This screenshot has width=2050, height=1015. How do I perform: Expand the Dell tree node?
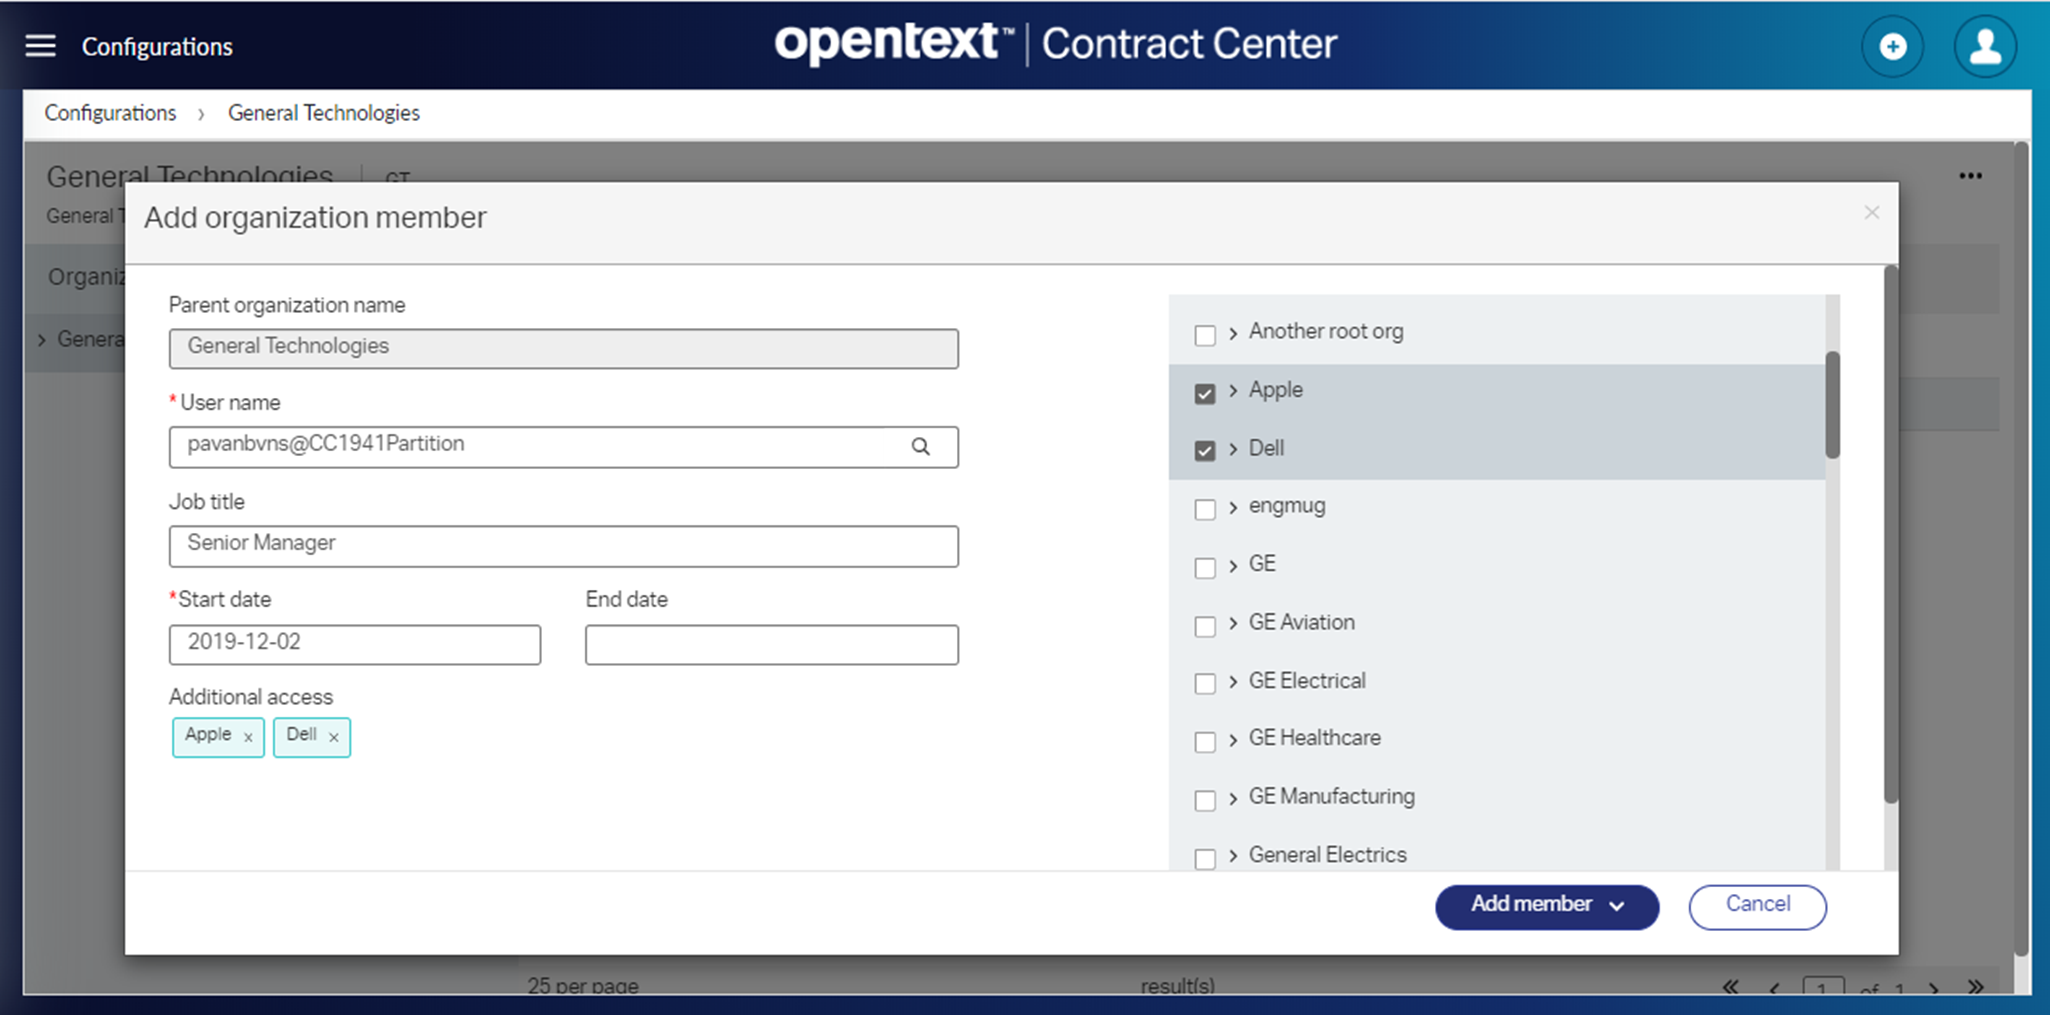tap(1233, 450)
